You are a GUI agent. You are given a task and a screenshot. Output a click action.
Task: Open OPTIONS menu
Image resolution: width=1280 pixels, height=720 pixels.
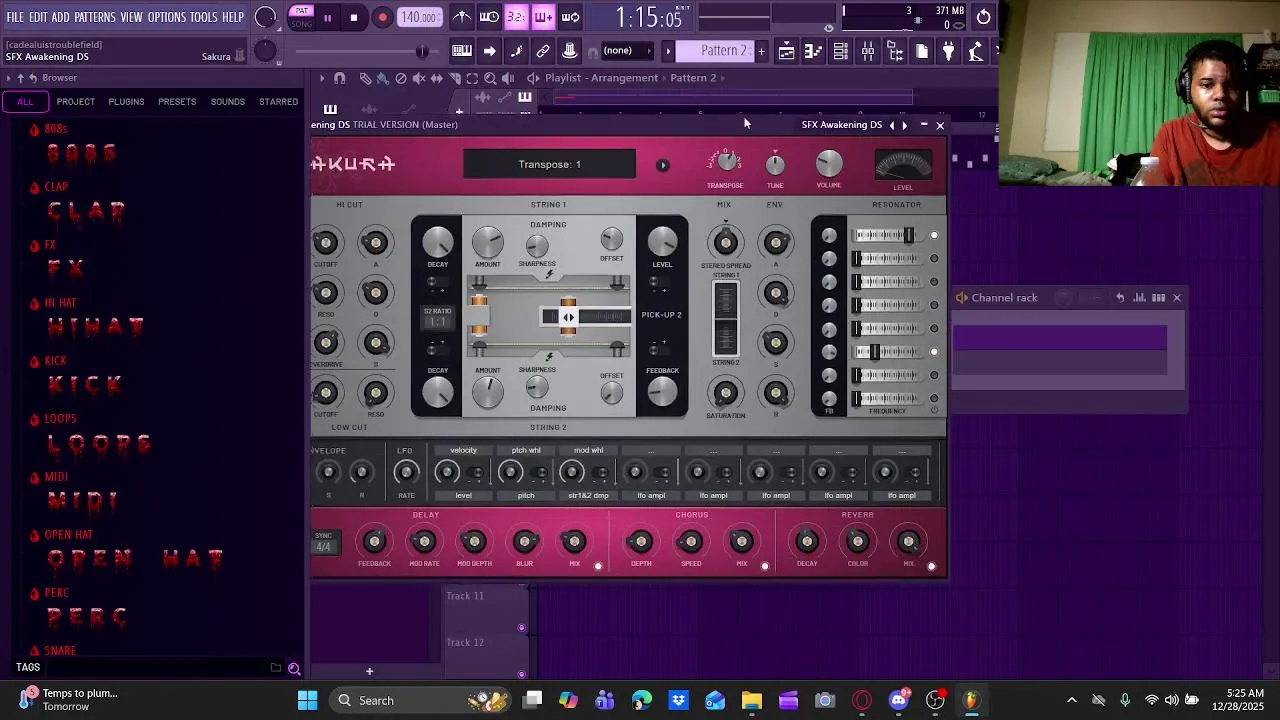[x=167, y=17]
